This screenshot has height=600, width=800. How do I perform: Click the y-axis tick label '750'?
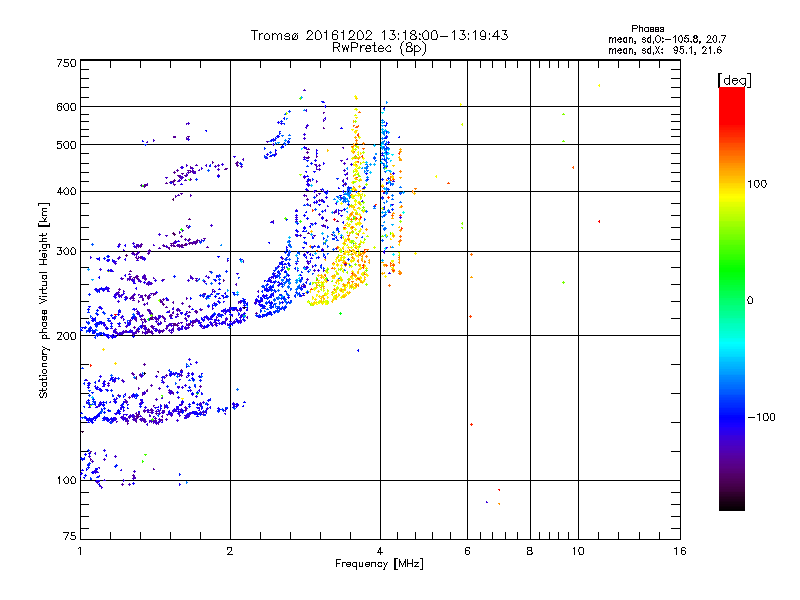[66, 63]
